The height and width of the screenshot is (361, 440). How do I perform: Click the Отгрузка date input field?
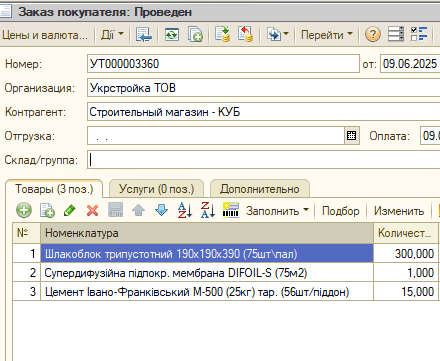click(216, 136)
